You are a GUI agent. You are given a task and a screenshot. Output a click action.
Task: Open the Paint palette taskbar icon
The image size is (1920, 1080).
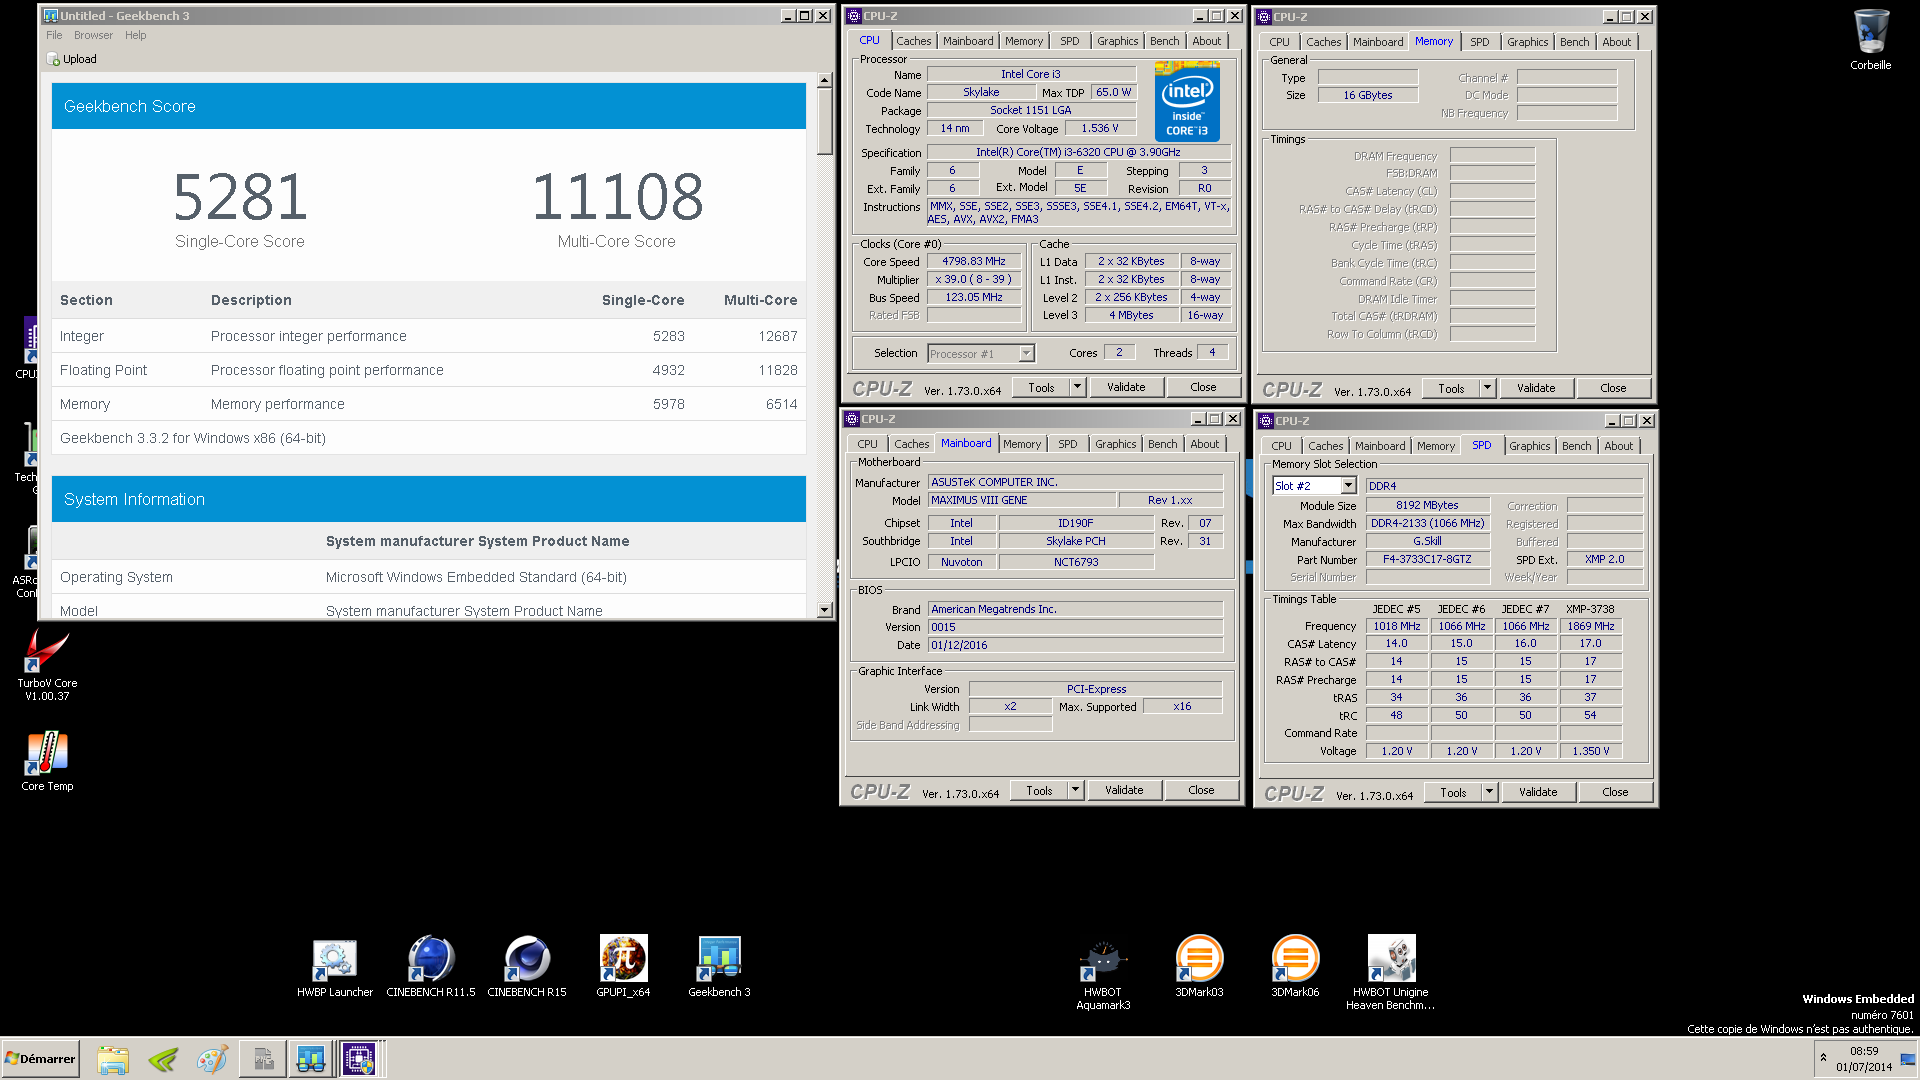212,1059
